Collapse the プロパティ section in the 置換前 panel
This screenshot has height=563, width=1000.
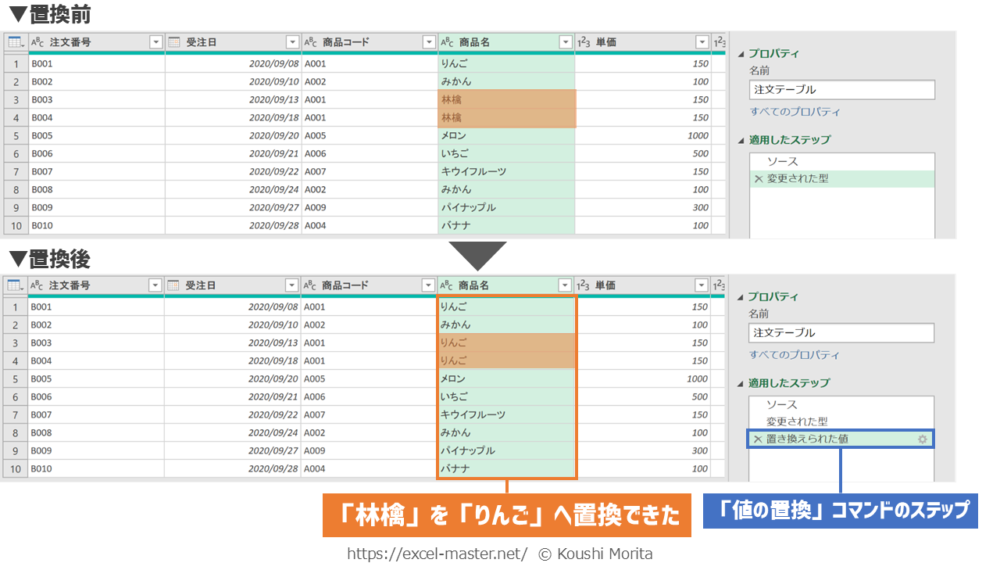(x=741, y=54)
